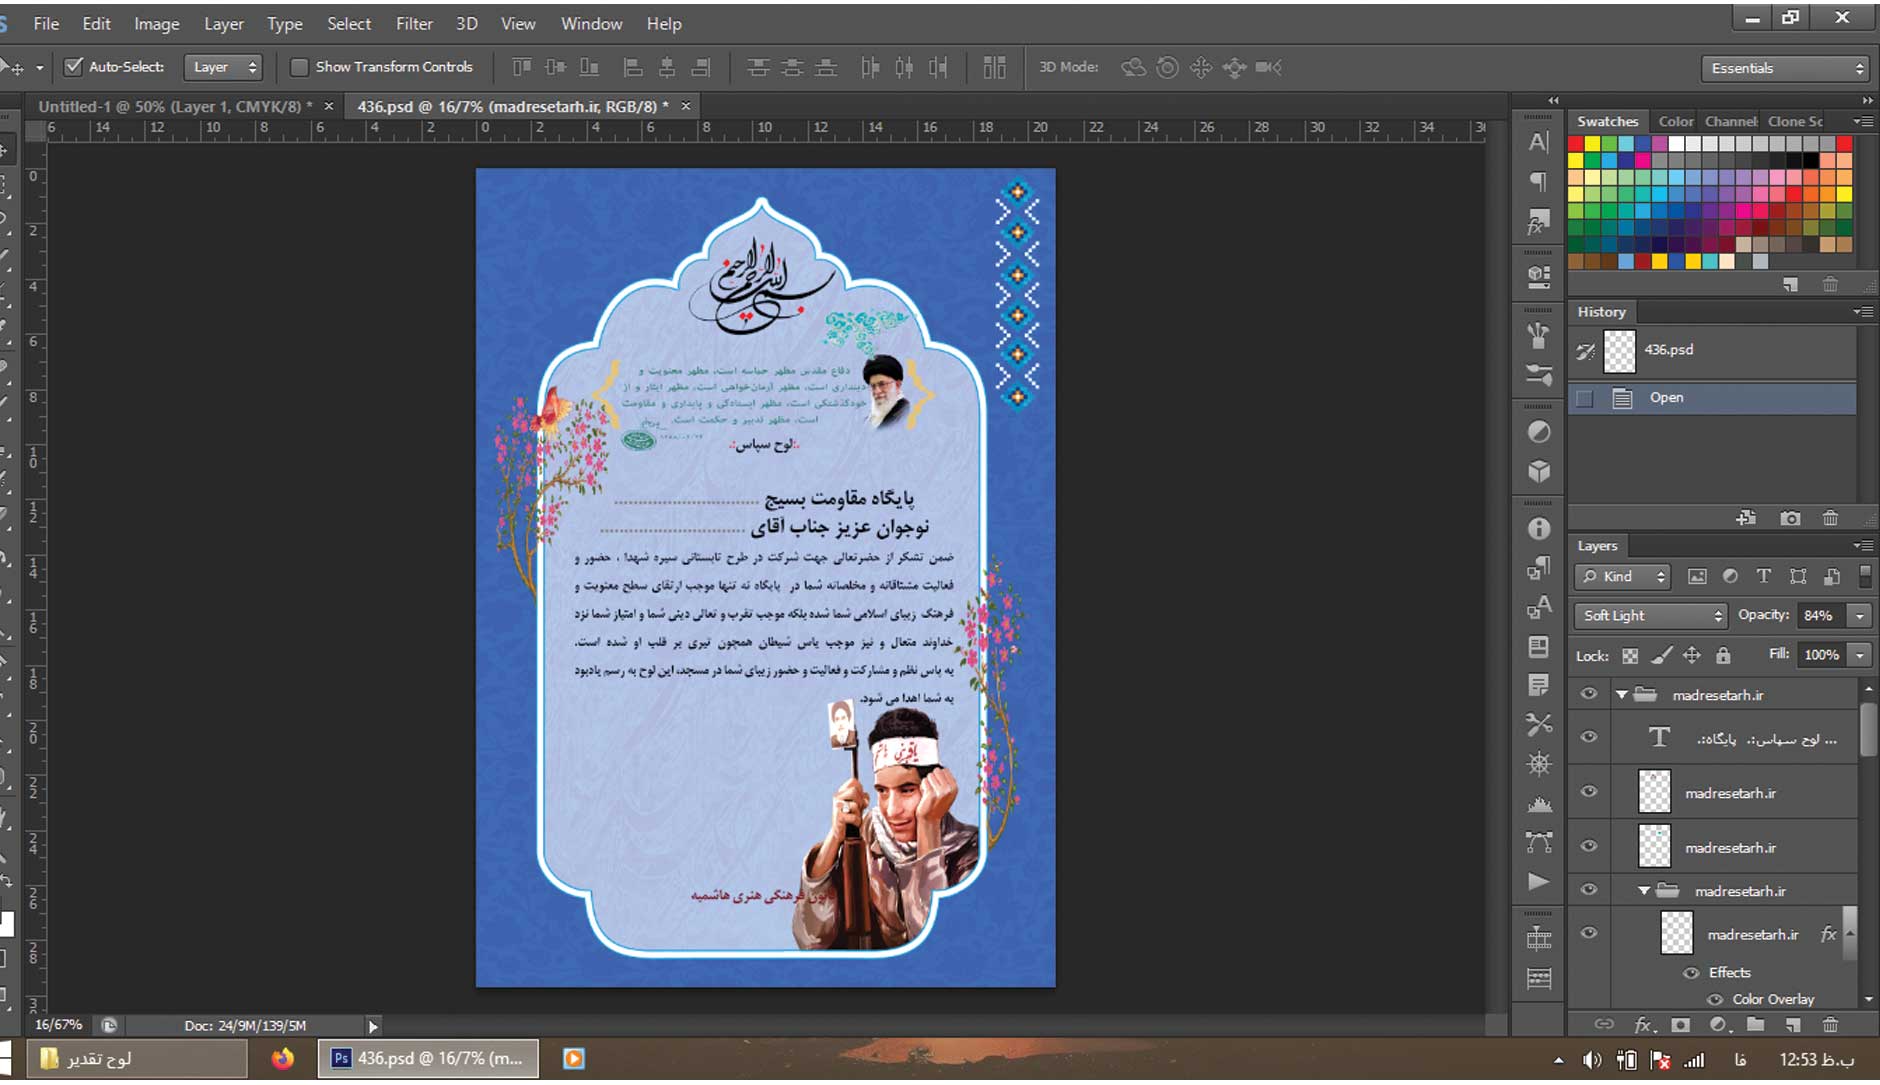Screen dimensions: 1880x1085
Task: Open the Layers panel flyout menu
Action: click(1863, 545)
